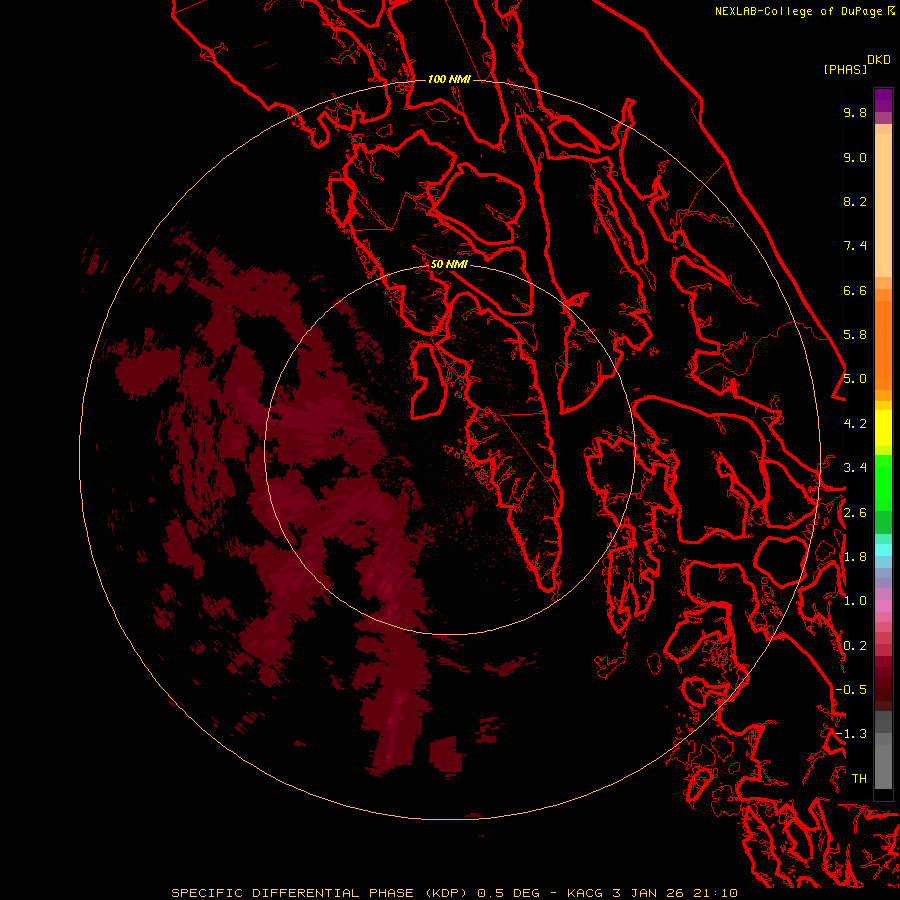The width and height of the screenshot is (900, 900).
Task: Click the NEXLAB-College of DuPage label
Action: click(x=800, y=11)
